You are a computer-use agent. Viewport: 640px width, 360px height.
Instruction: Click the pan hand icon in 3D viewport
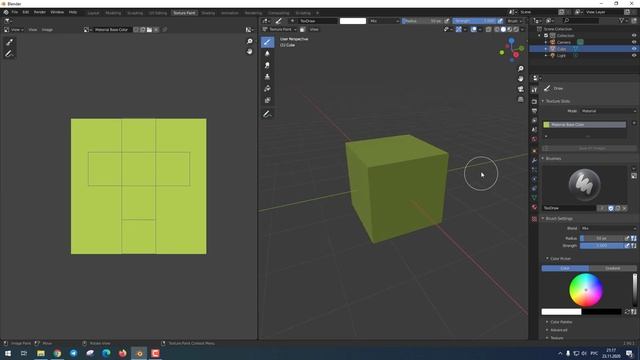[x=520, y=79]
